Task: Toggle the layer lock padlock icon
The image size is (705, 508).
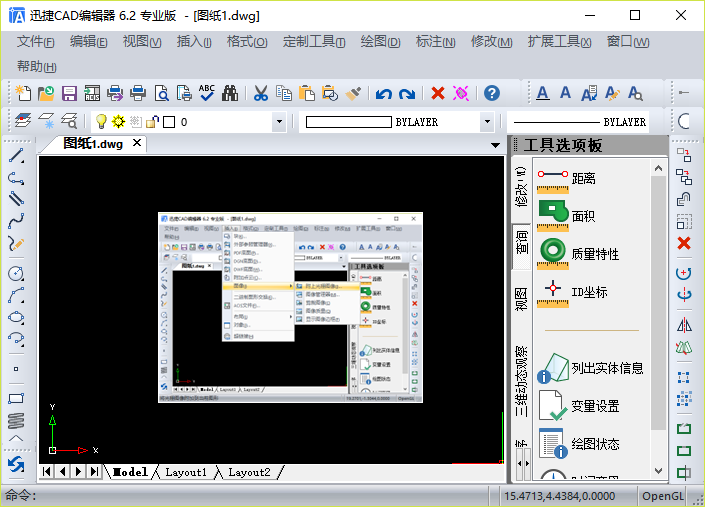Action: pos(152,121)
